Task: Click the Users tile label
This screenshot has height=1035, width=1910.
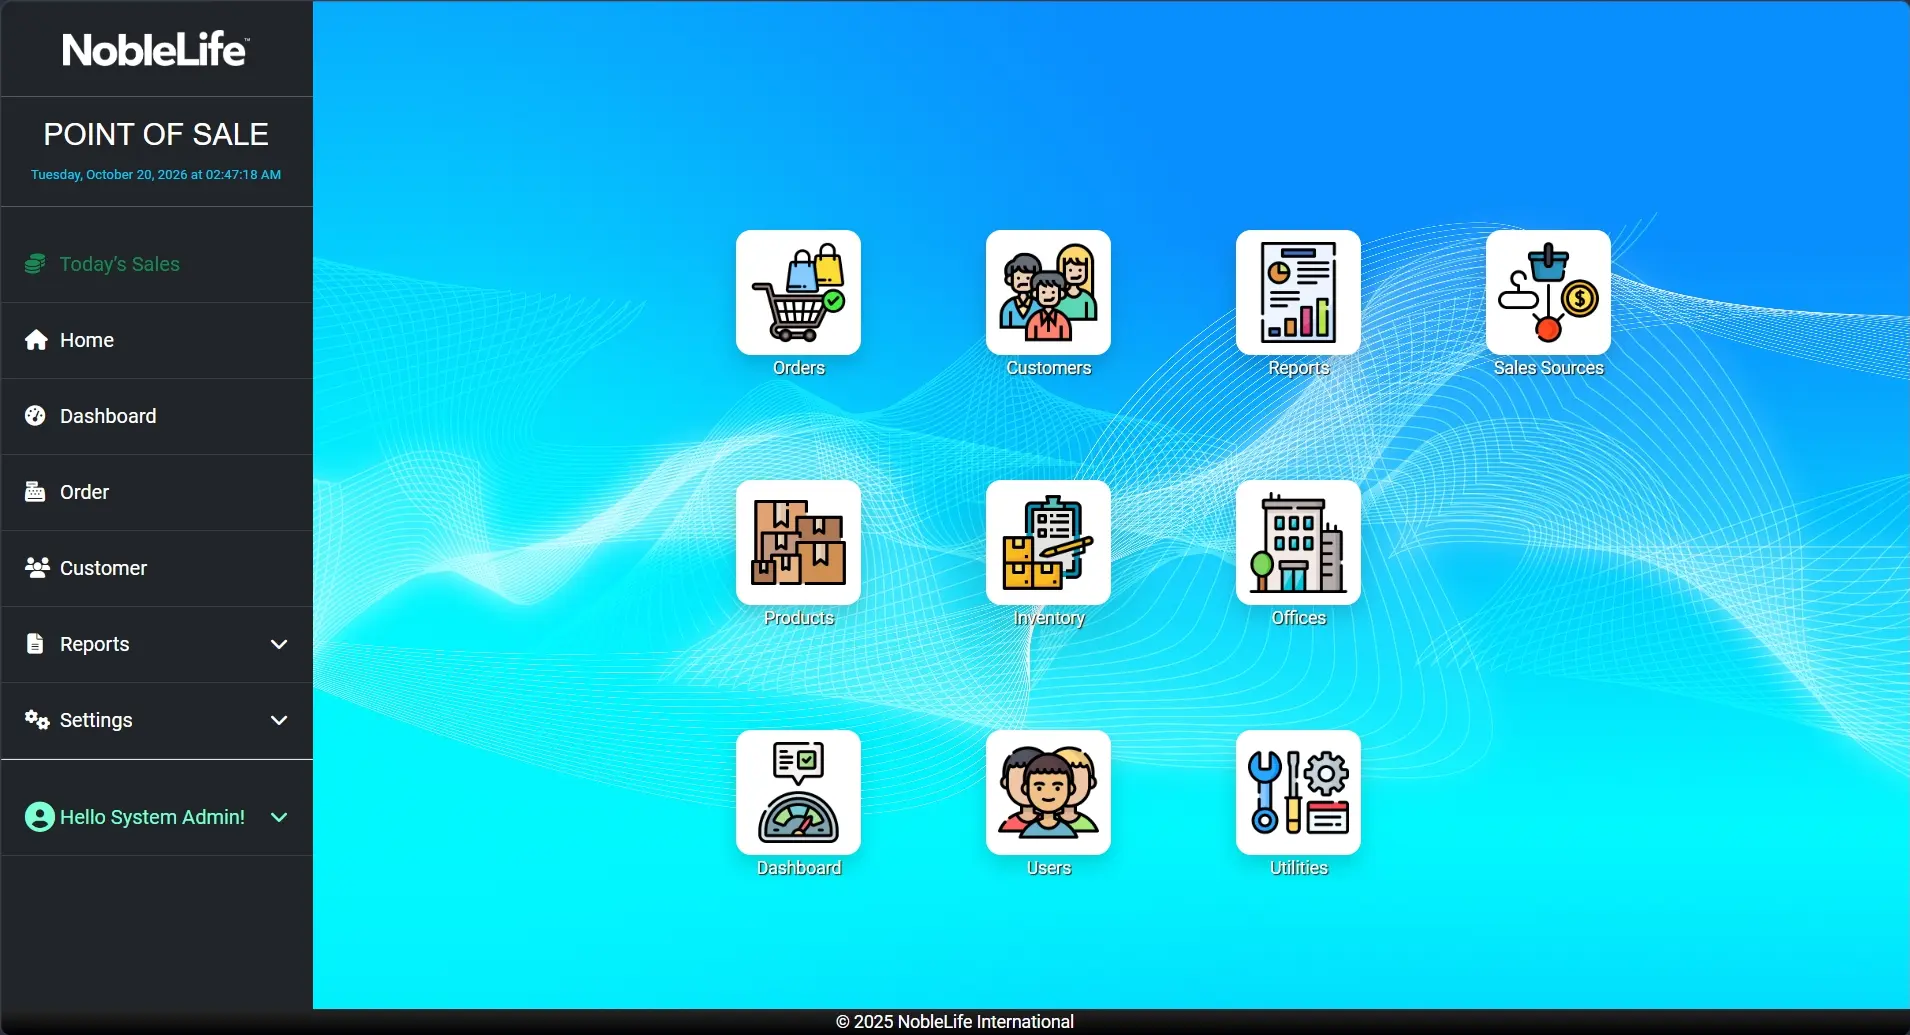Action: tap(1049, 868)
